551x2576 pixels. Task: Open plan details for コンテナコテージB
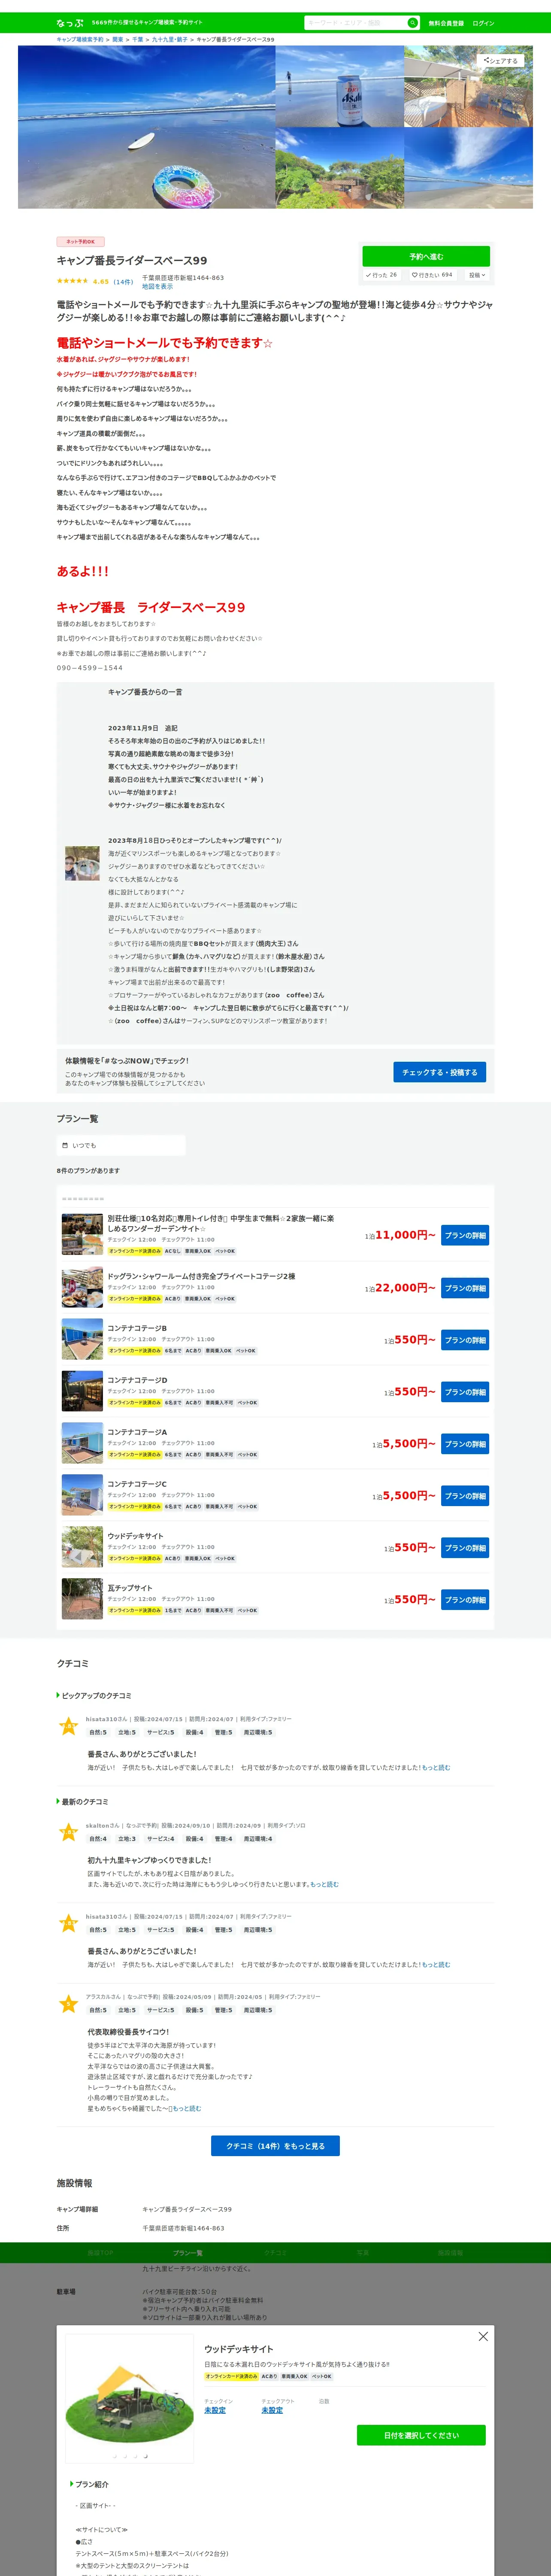[x=465, y=1340]
